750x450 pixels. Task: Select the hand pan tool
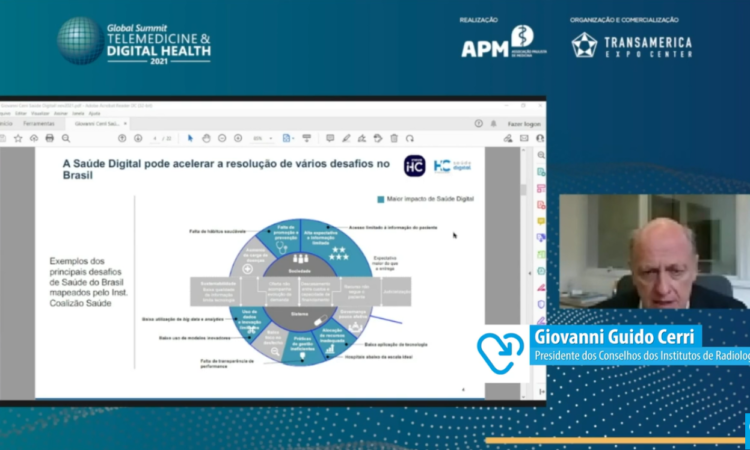tap(206, 138)
